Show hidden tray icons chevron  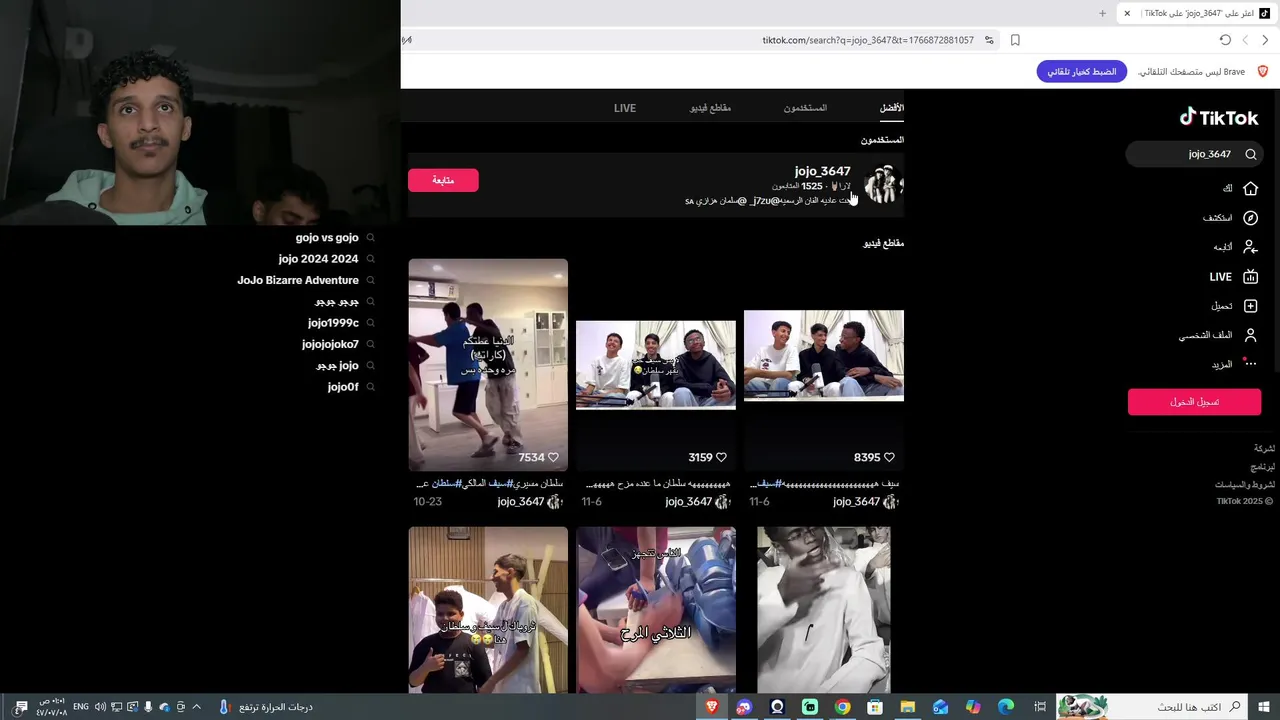pyautogui.click(x=196, y=707)
